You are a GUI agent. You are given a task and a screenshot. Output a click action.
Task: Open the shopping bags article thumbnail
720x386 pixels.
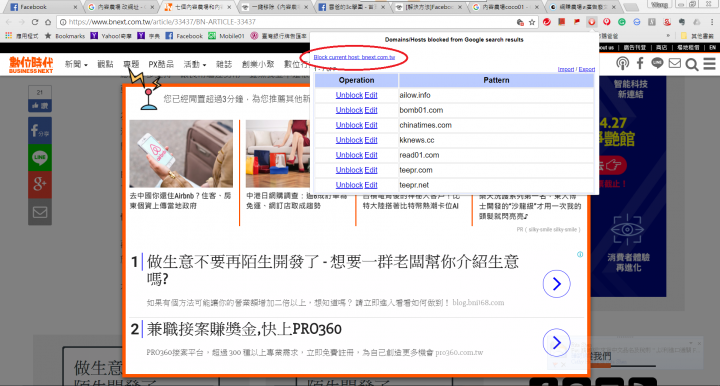pos(278,154)
